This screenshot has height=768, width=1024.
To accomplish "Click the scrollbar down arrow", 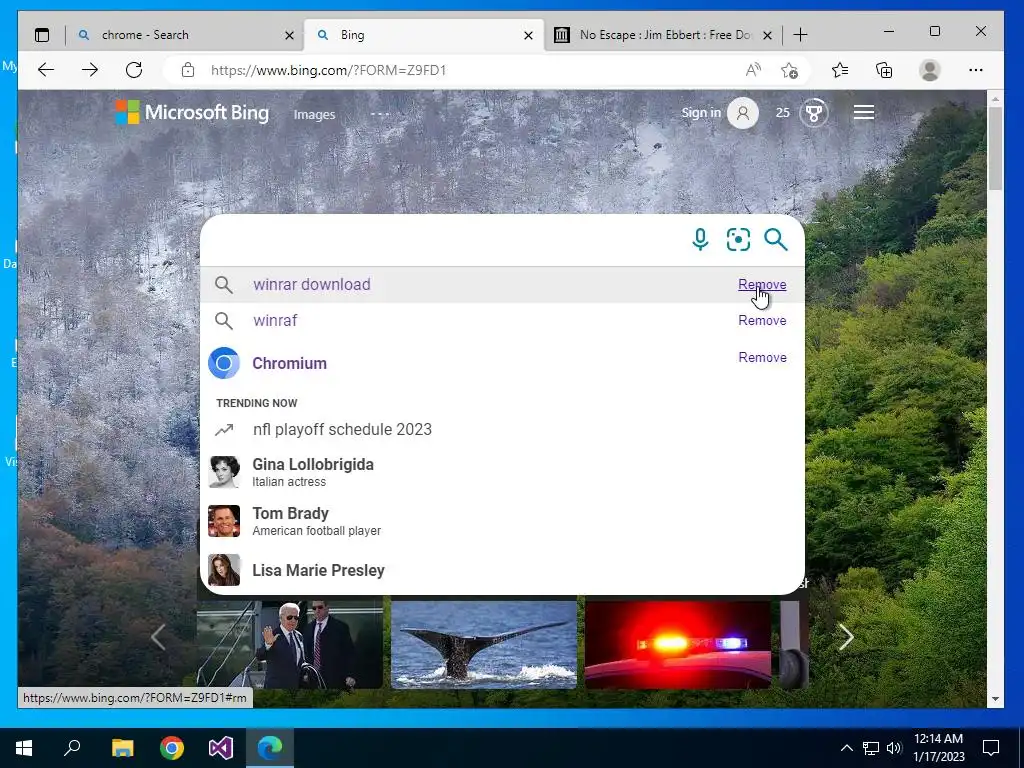I will [x=995, y=699].
